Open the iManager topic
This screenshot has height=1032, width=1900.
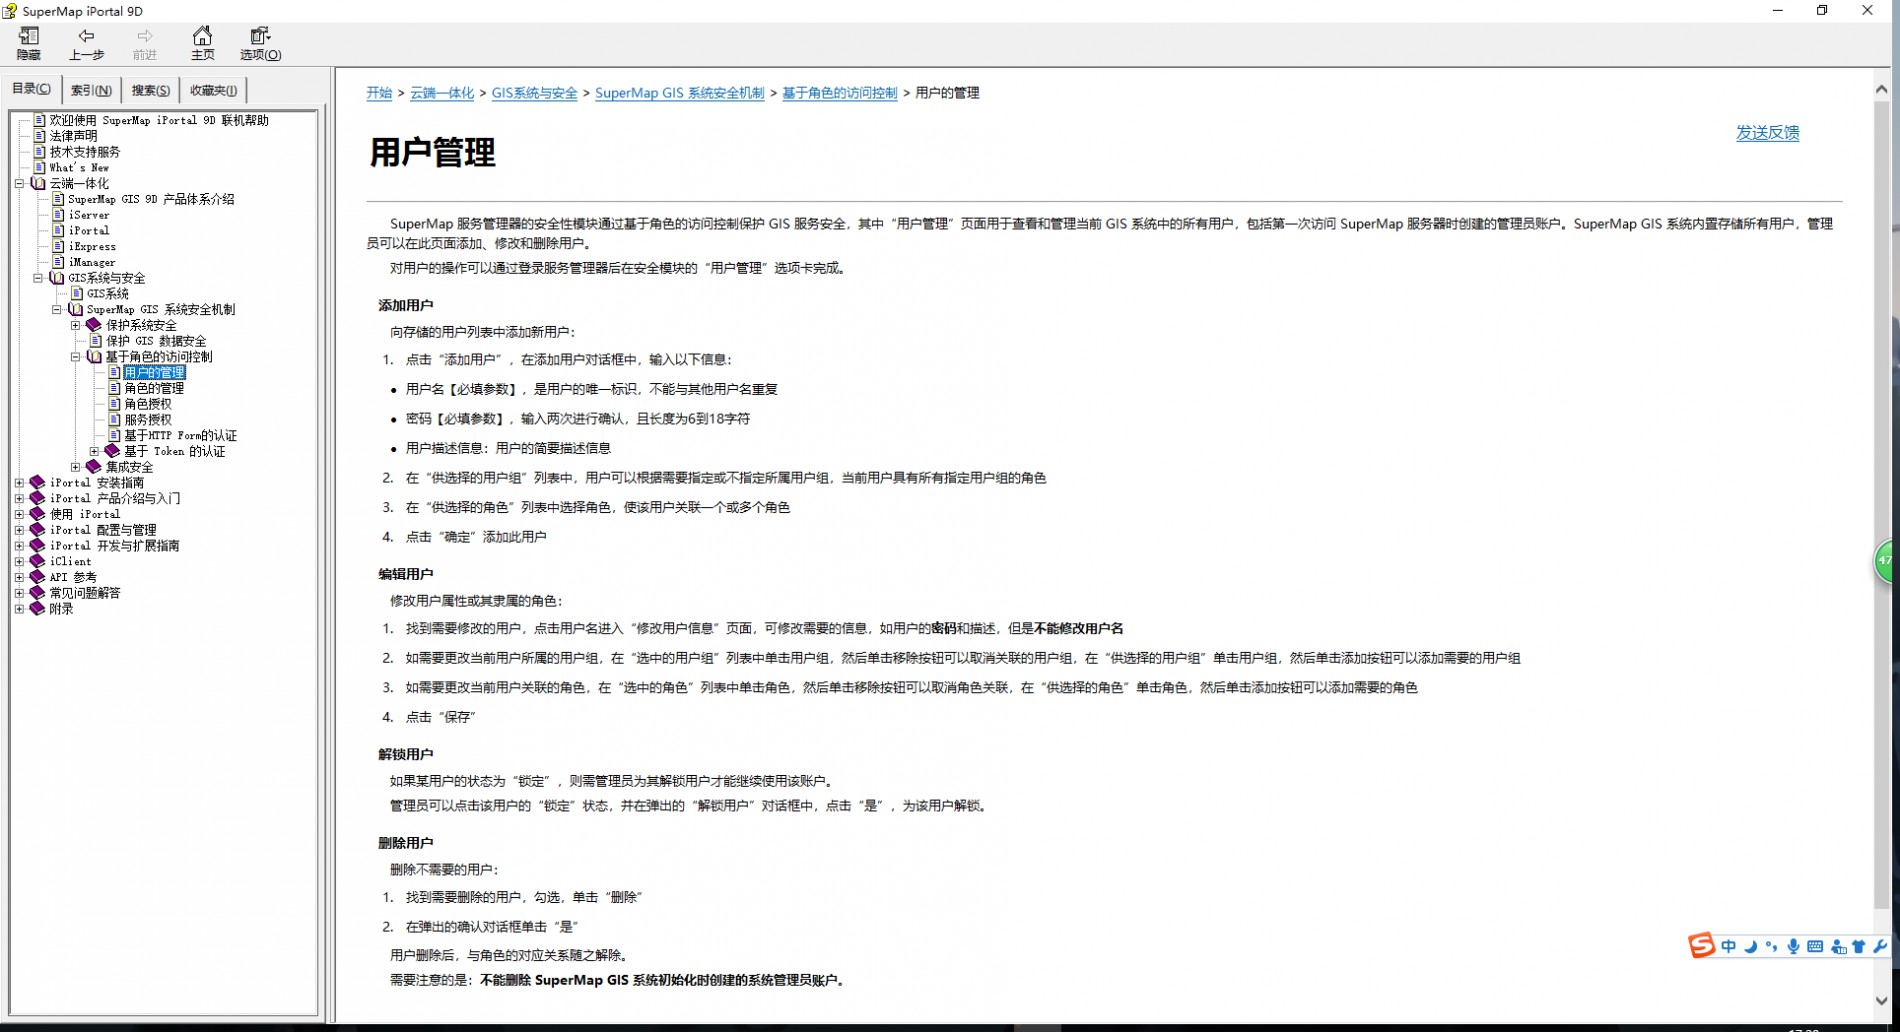[92, 262]
